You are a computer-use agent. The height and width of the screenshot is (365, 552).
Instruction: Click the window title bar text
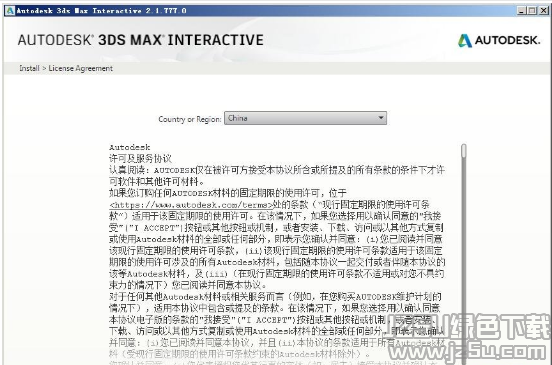pos(101,11)
